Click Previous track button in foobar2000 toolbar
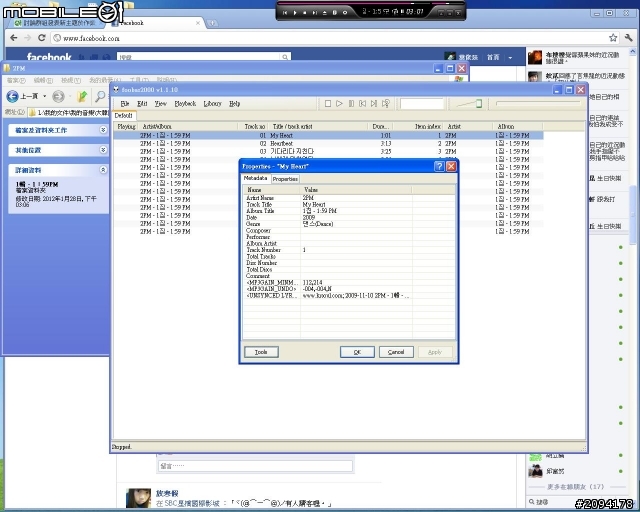Image resolution: width=640 pixels, height=512 pixels. click(362, 104)
